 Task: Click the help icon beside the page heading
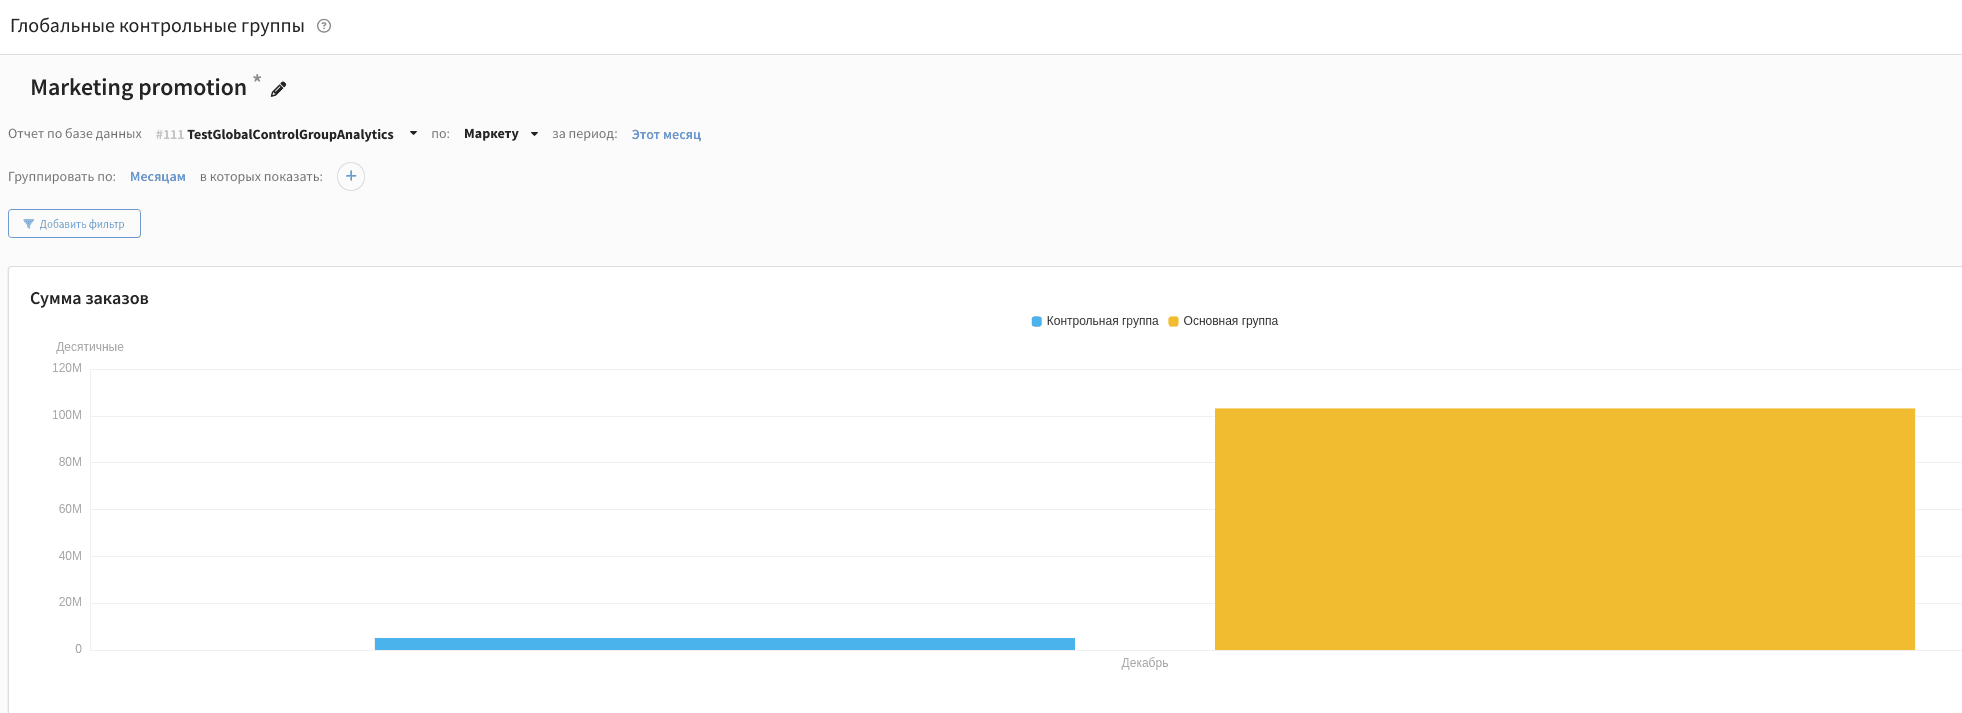pyautogui.click(x=324, y=26)
